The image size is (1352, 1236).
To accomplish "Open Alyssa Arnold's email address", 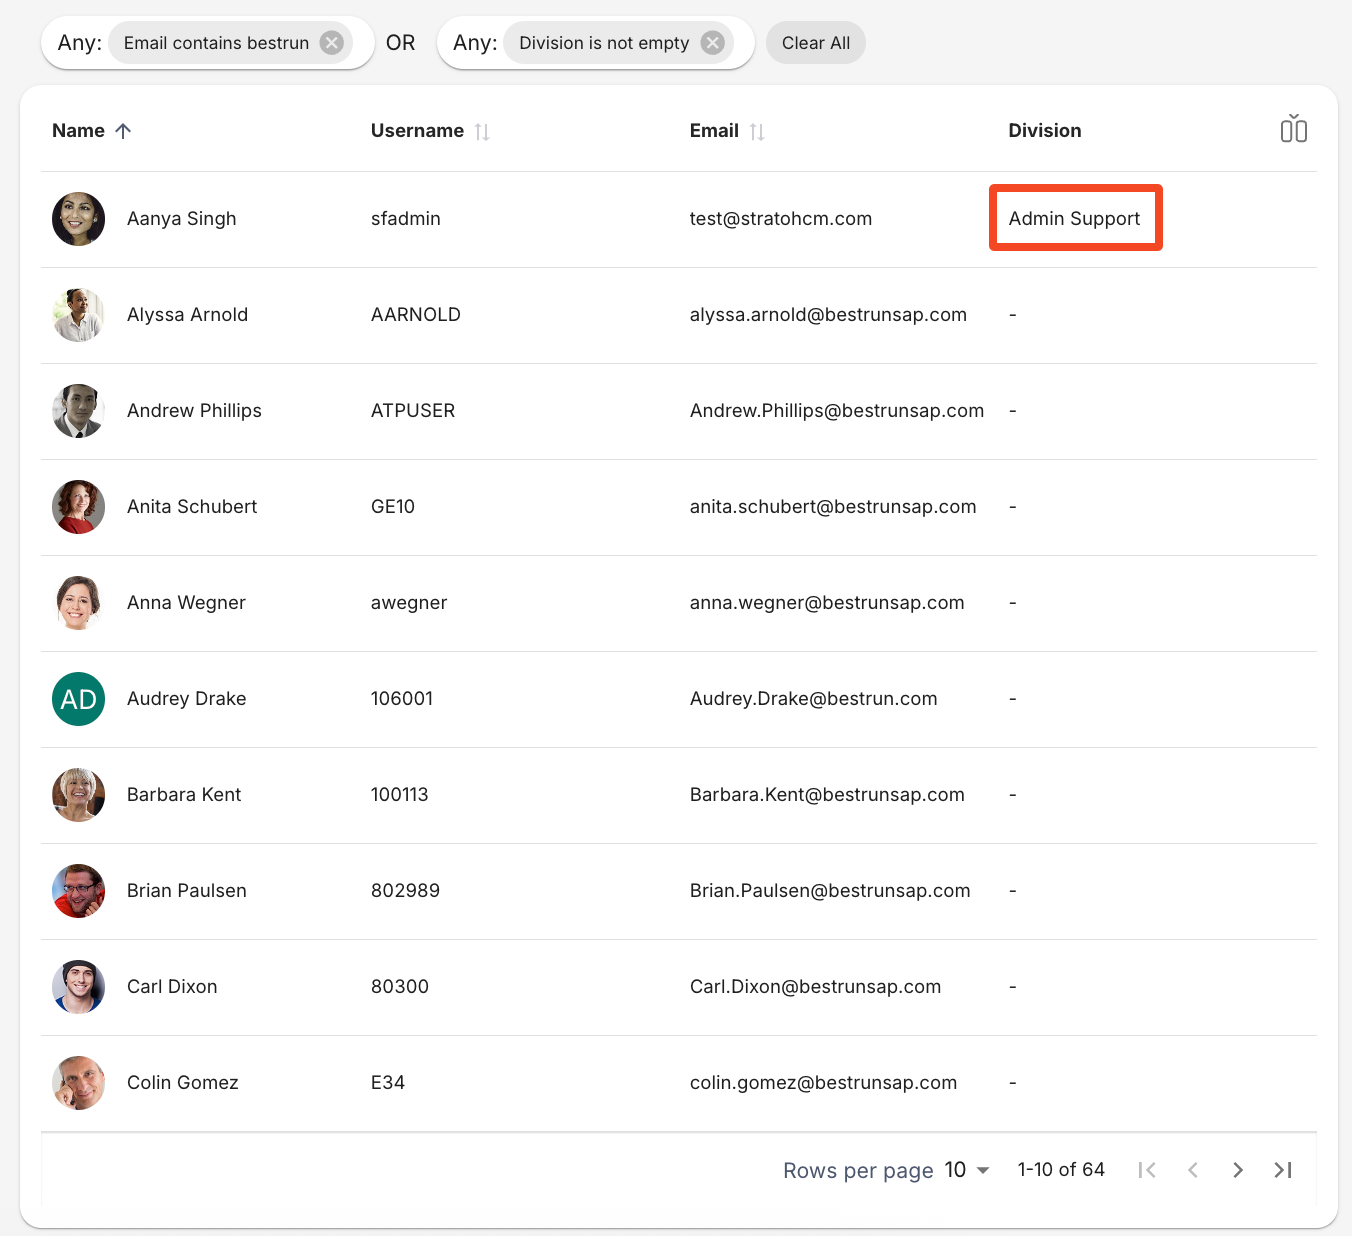I will [827, 315].
